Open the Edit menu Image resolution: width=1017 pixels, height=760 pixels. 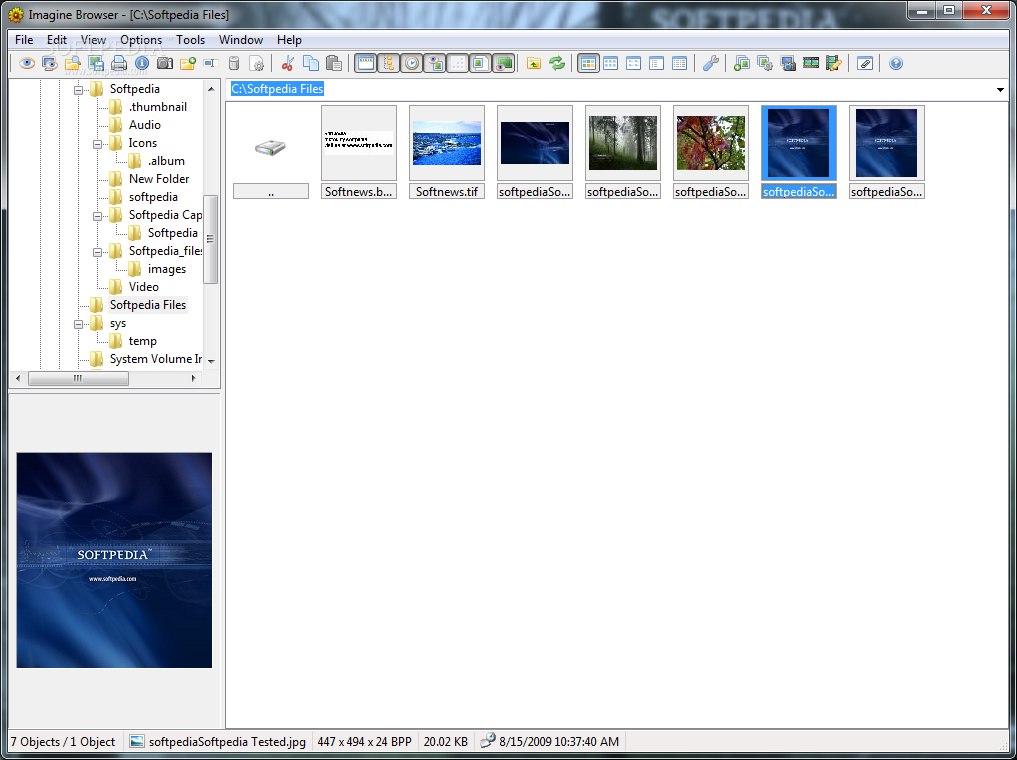coord(57,40)
